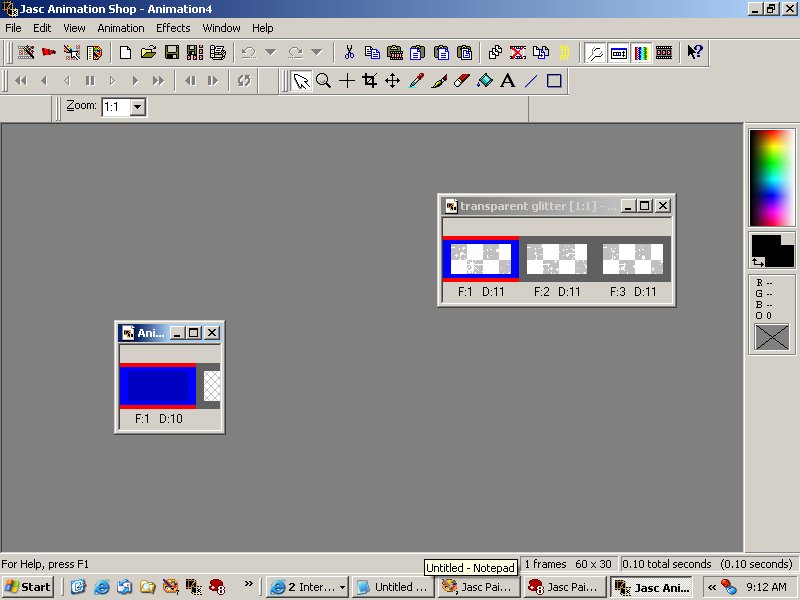
Task: Select the Crop tool
Action: (369, 81)
